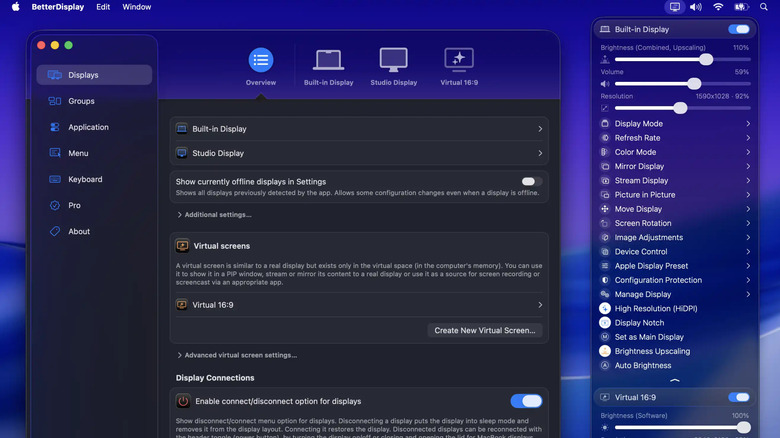Expand the Virtual 16:9 row chevron
Image resolution: width=780 pixels, height=438 pixels.
coord(540,305)
